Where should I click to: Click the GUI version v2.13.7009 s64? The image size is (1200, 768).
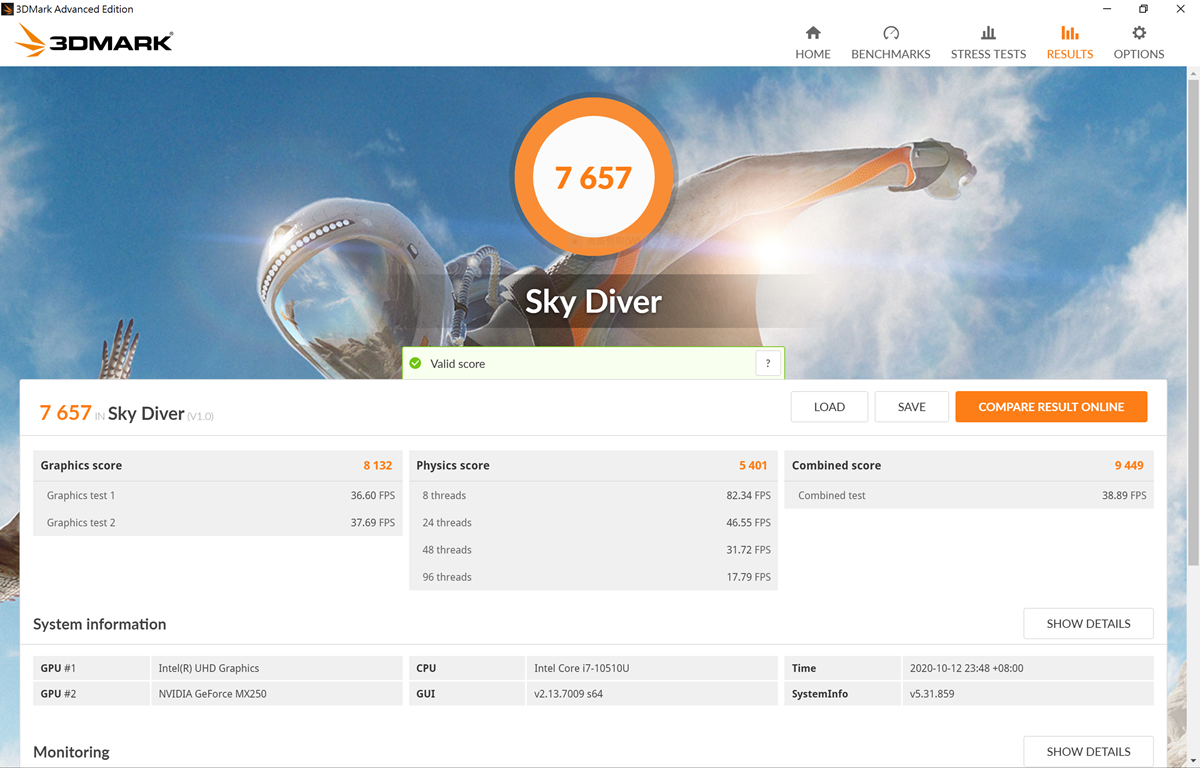[568, 694]
